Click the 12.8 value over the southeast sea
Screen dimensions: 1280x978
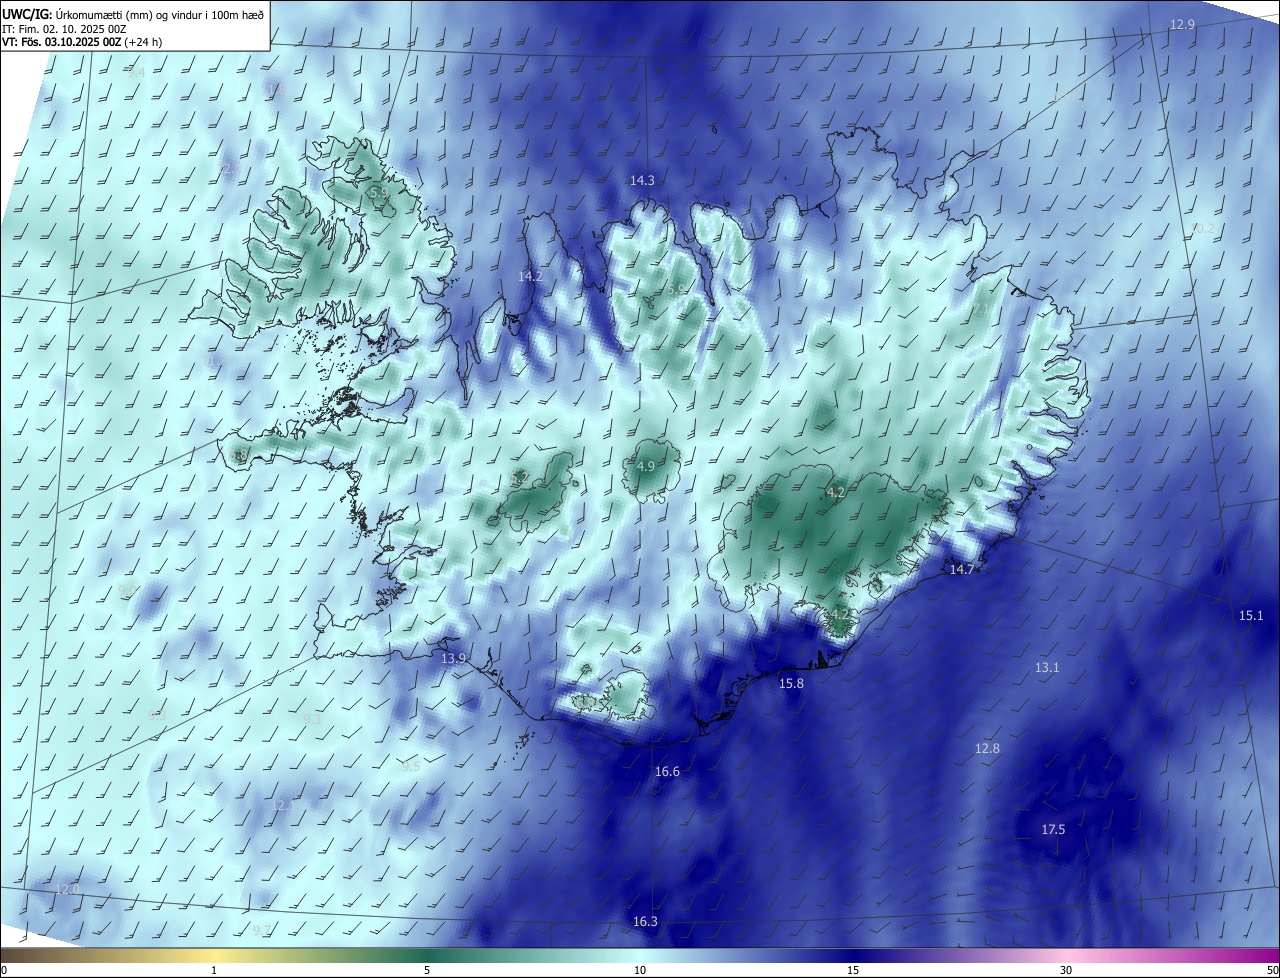click(x=987, y=749)
